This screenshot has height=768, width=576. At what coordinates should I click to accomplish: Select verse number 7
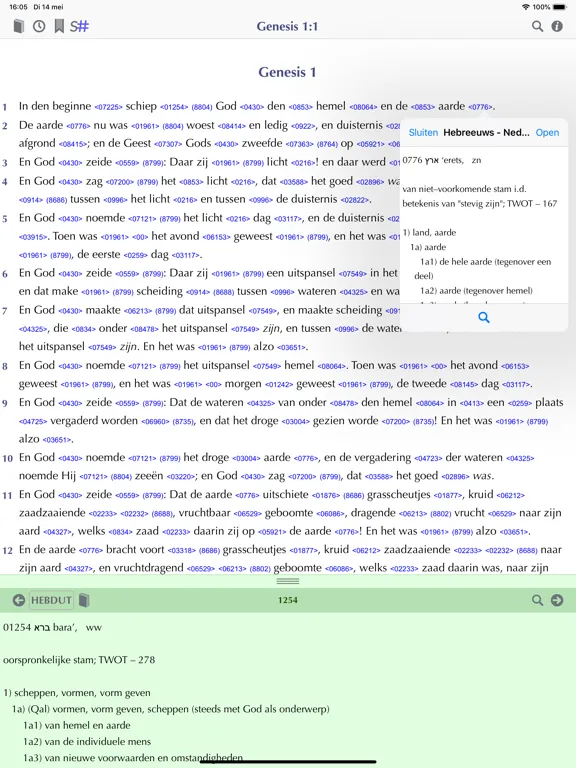coord(5,311)
